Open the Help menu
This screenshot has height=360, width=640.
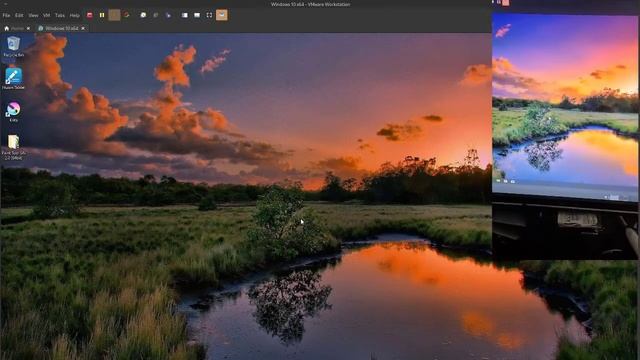(x=74, y=16)
